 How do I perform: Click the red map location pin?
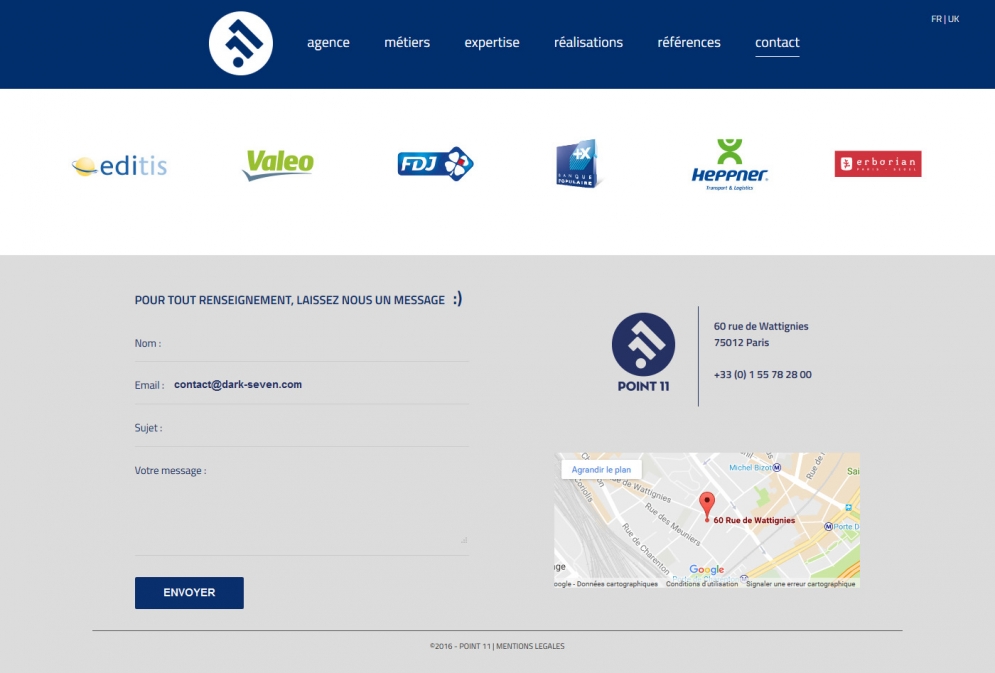(x=707, y=507)
